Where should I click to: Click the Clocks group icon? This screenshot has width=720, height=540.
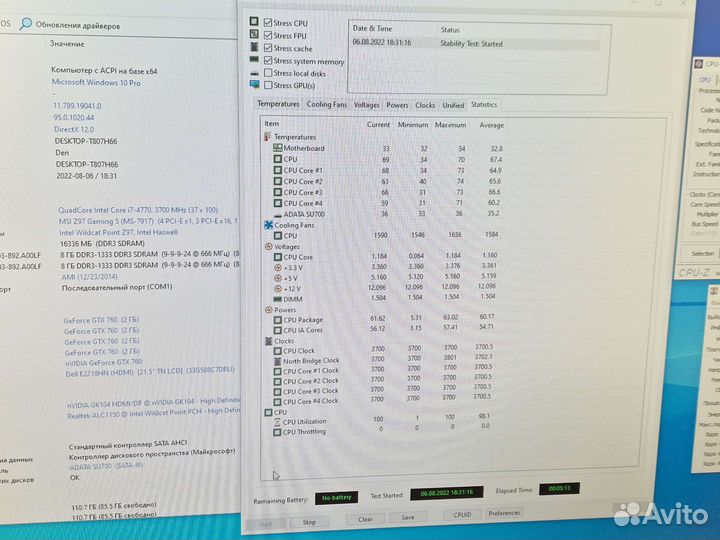click(x=269, y=341)
